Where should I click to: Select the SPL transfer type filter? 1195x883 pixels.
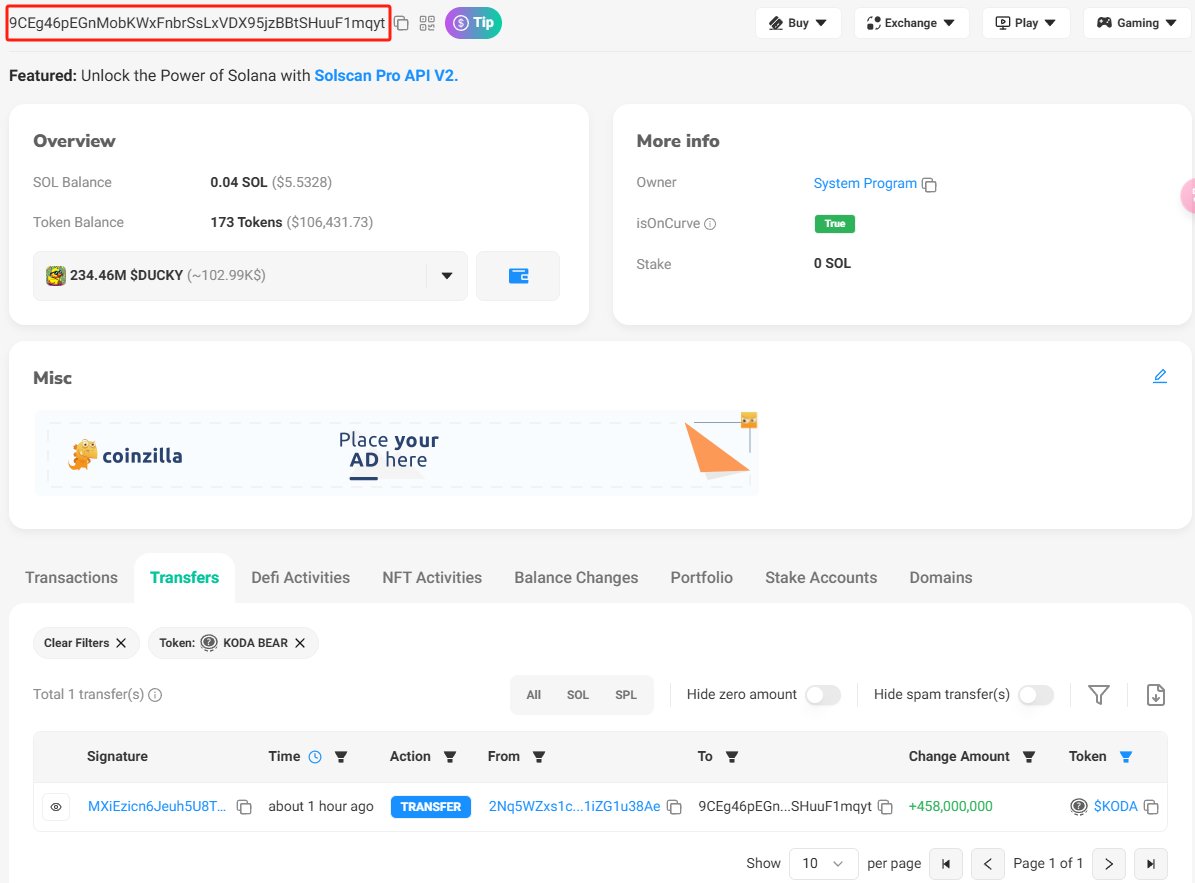(626, 695)
